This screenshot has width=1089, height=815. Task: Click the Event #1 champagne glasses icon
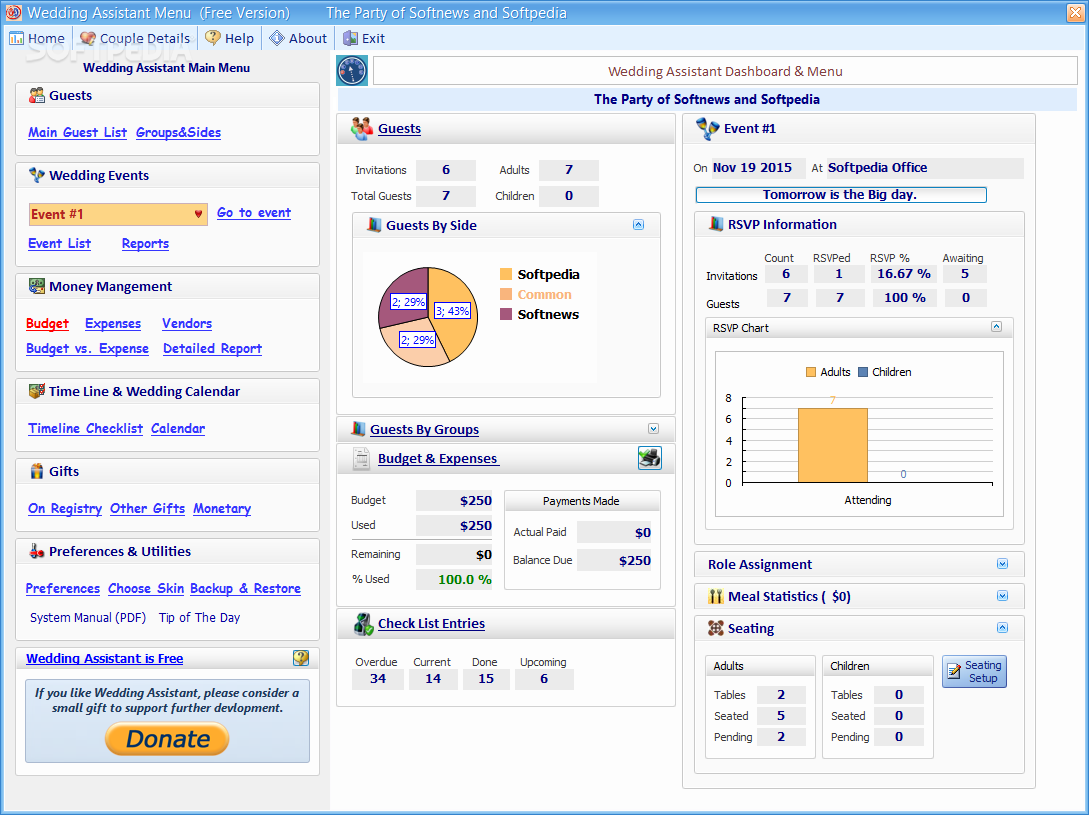[x=708, y=129]
